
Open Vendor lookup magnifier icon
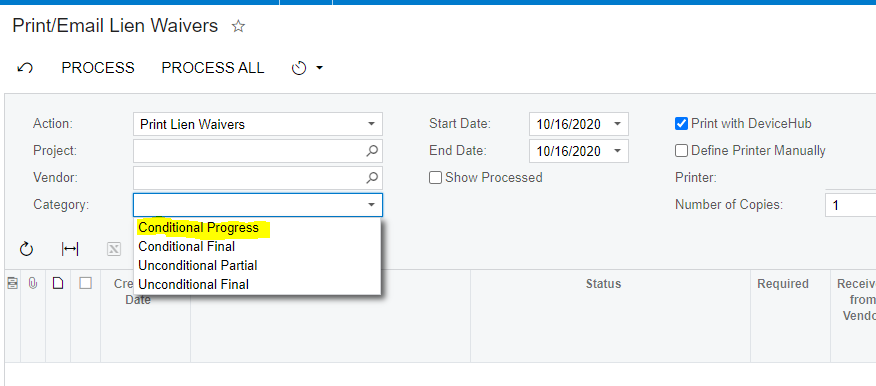tap(372, 178)
